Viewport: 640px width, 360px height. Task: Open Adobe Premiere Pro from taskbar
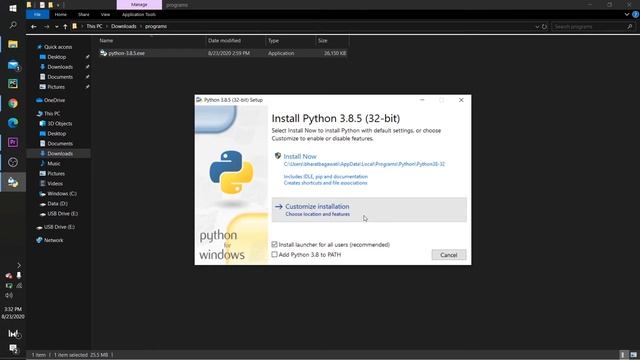coord(13,142)
